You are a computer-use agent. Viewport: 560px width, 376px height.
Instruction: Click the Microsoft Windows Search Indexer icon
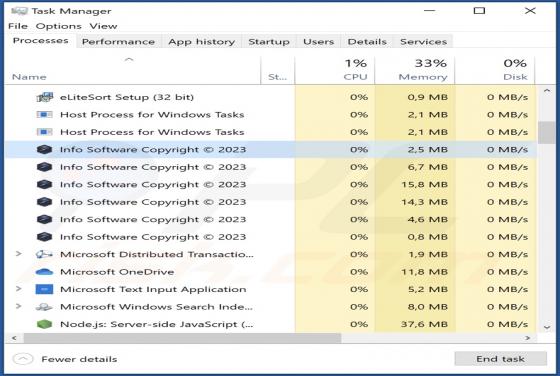pos(45,307)
